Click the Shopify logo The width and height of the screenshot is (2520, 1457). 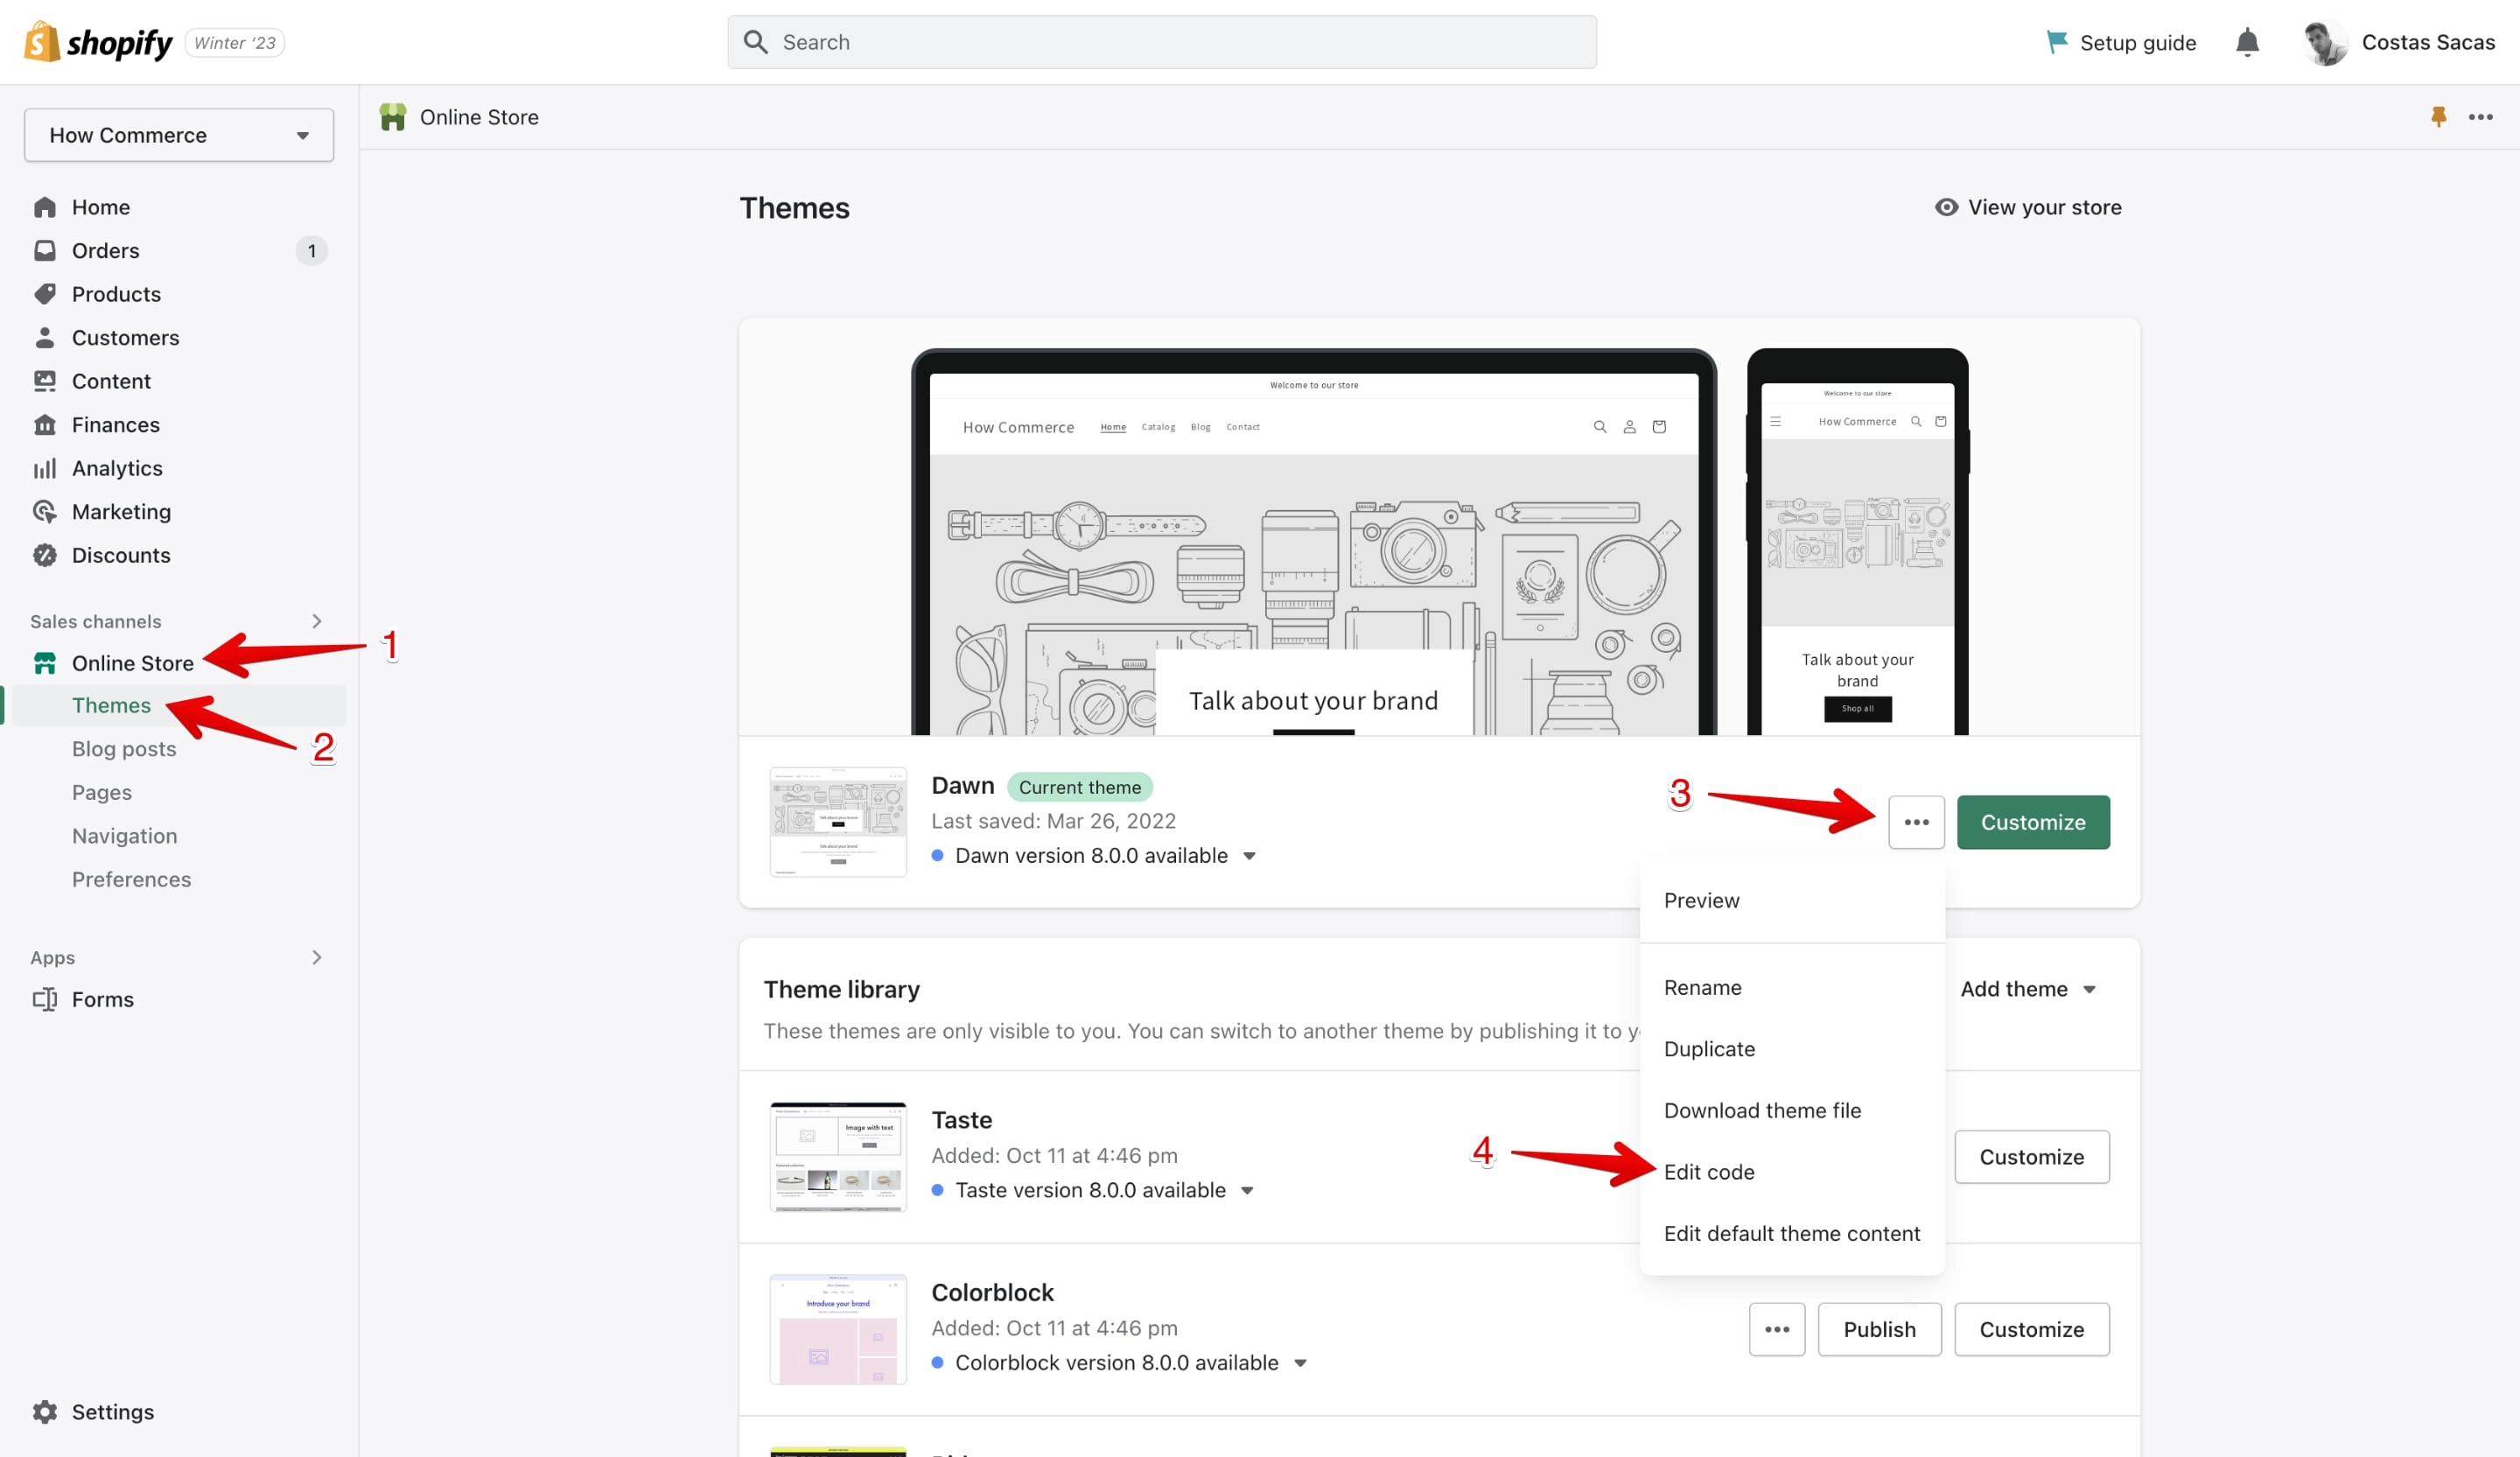click(97, 42)
